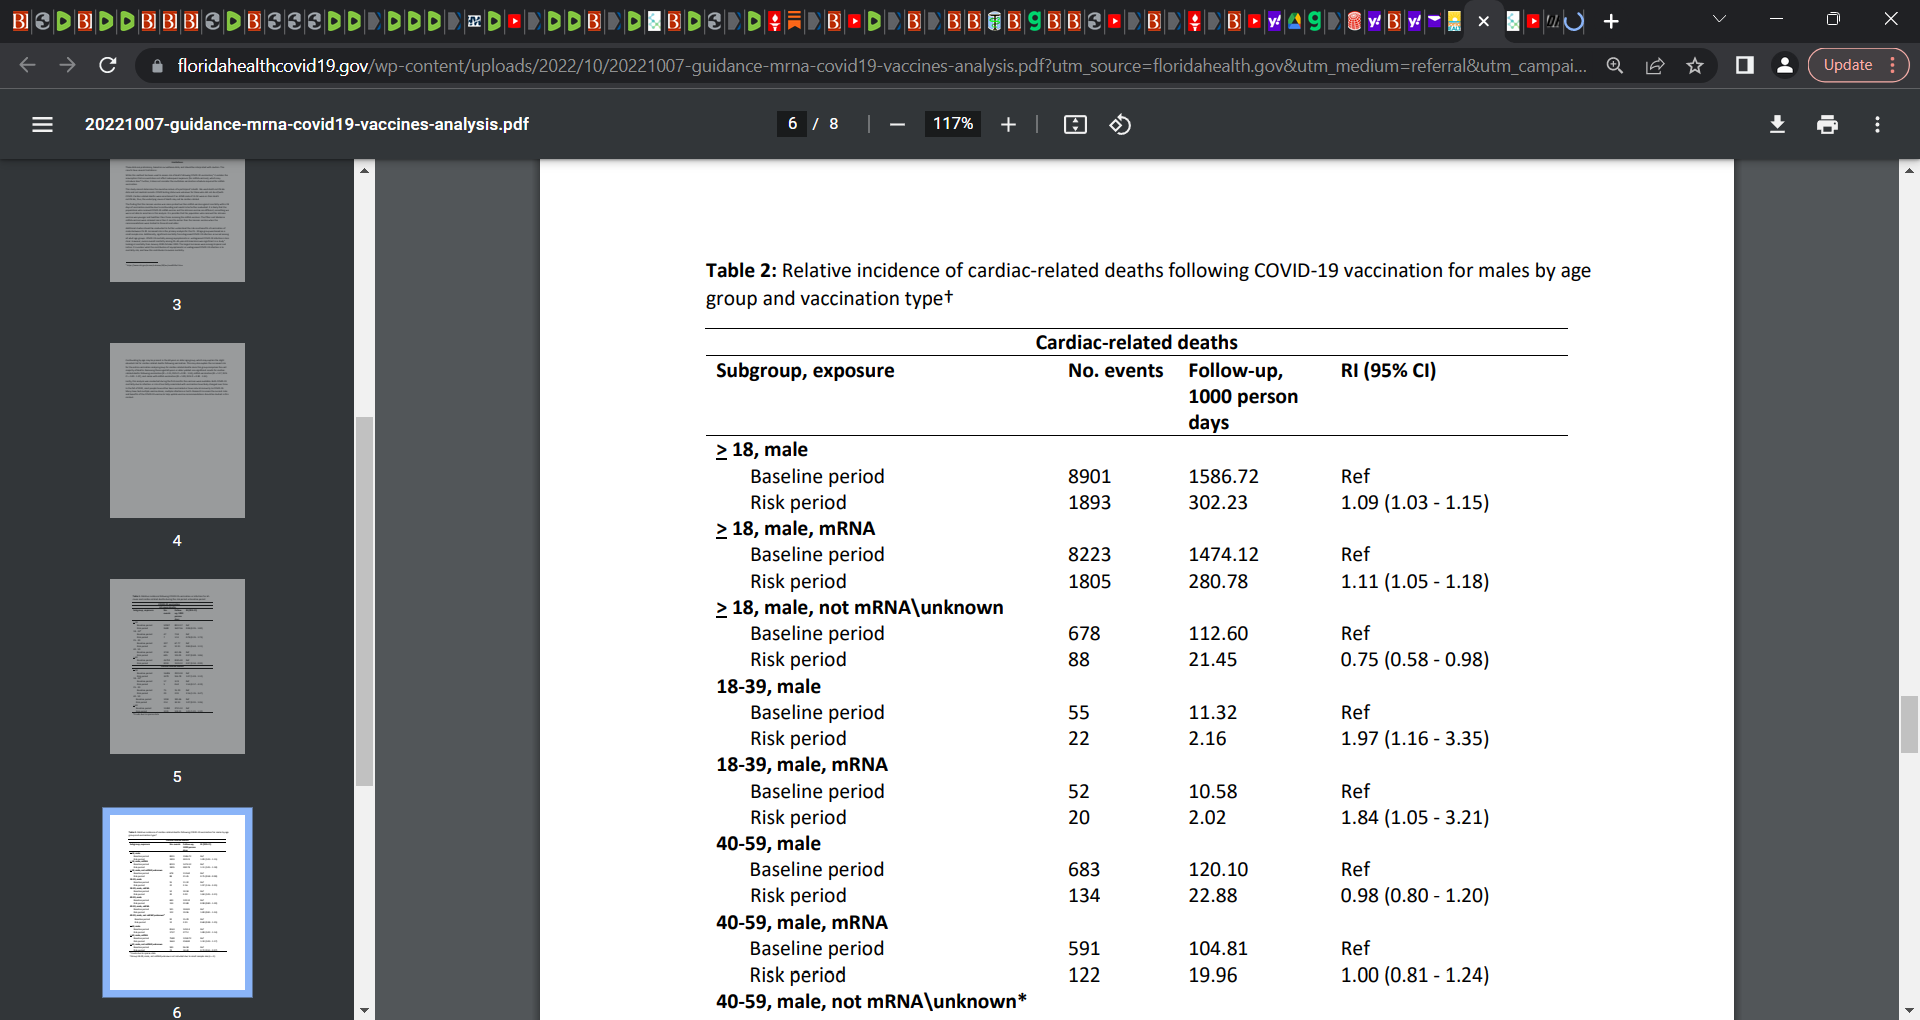Image resolution: width=1920 pixels, height=1020 pixels.
Task: Open the PDF viewer more actions menu
Action: click(x=1877, y=124)
